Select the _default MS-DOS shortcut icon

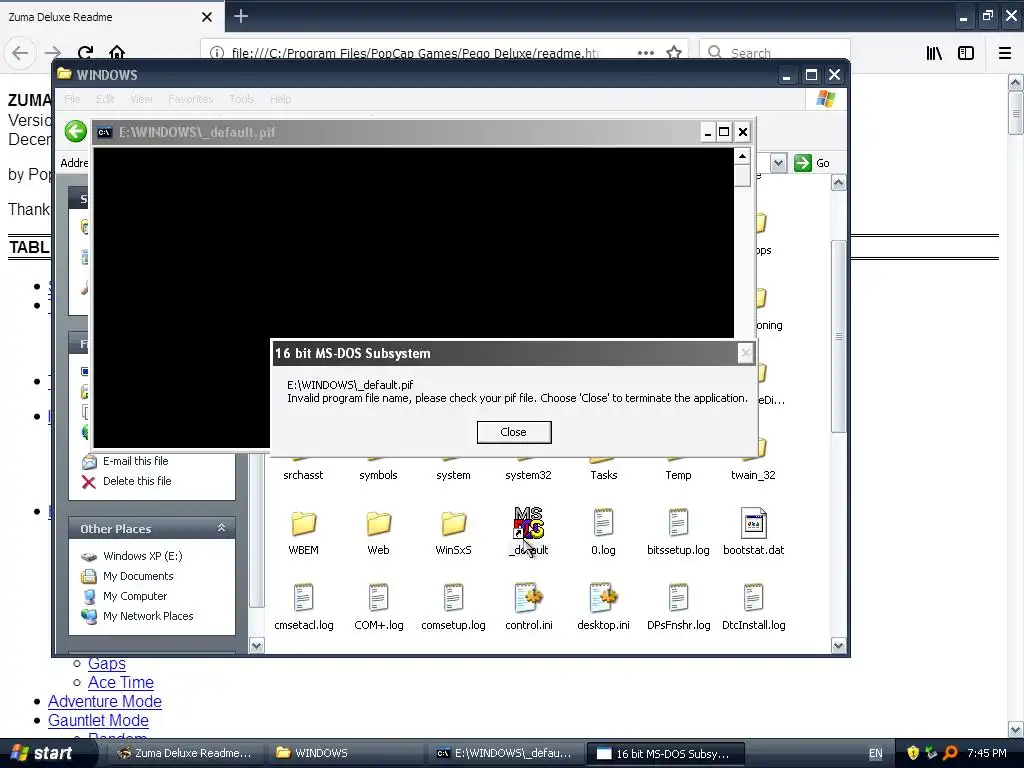click(528, 524)
